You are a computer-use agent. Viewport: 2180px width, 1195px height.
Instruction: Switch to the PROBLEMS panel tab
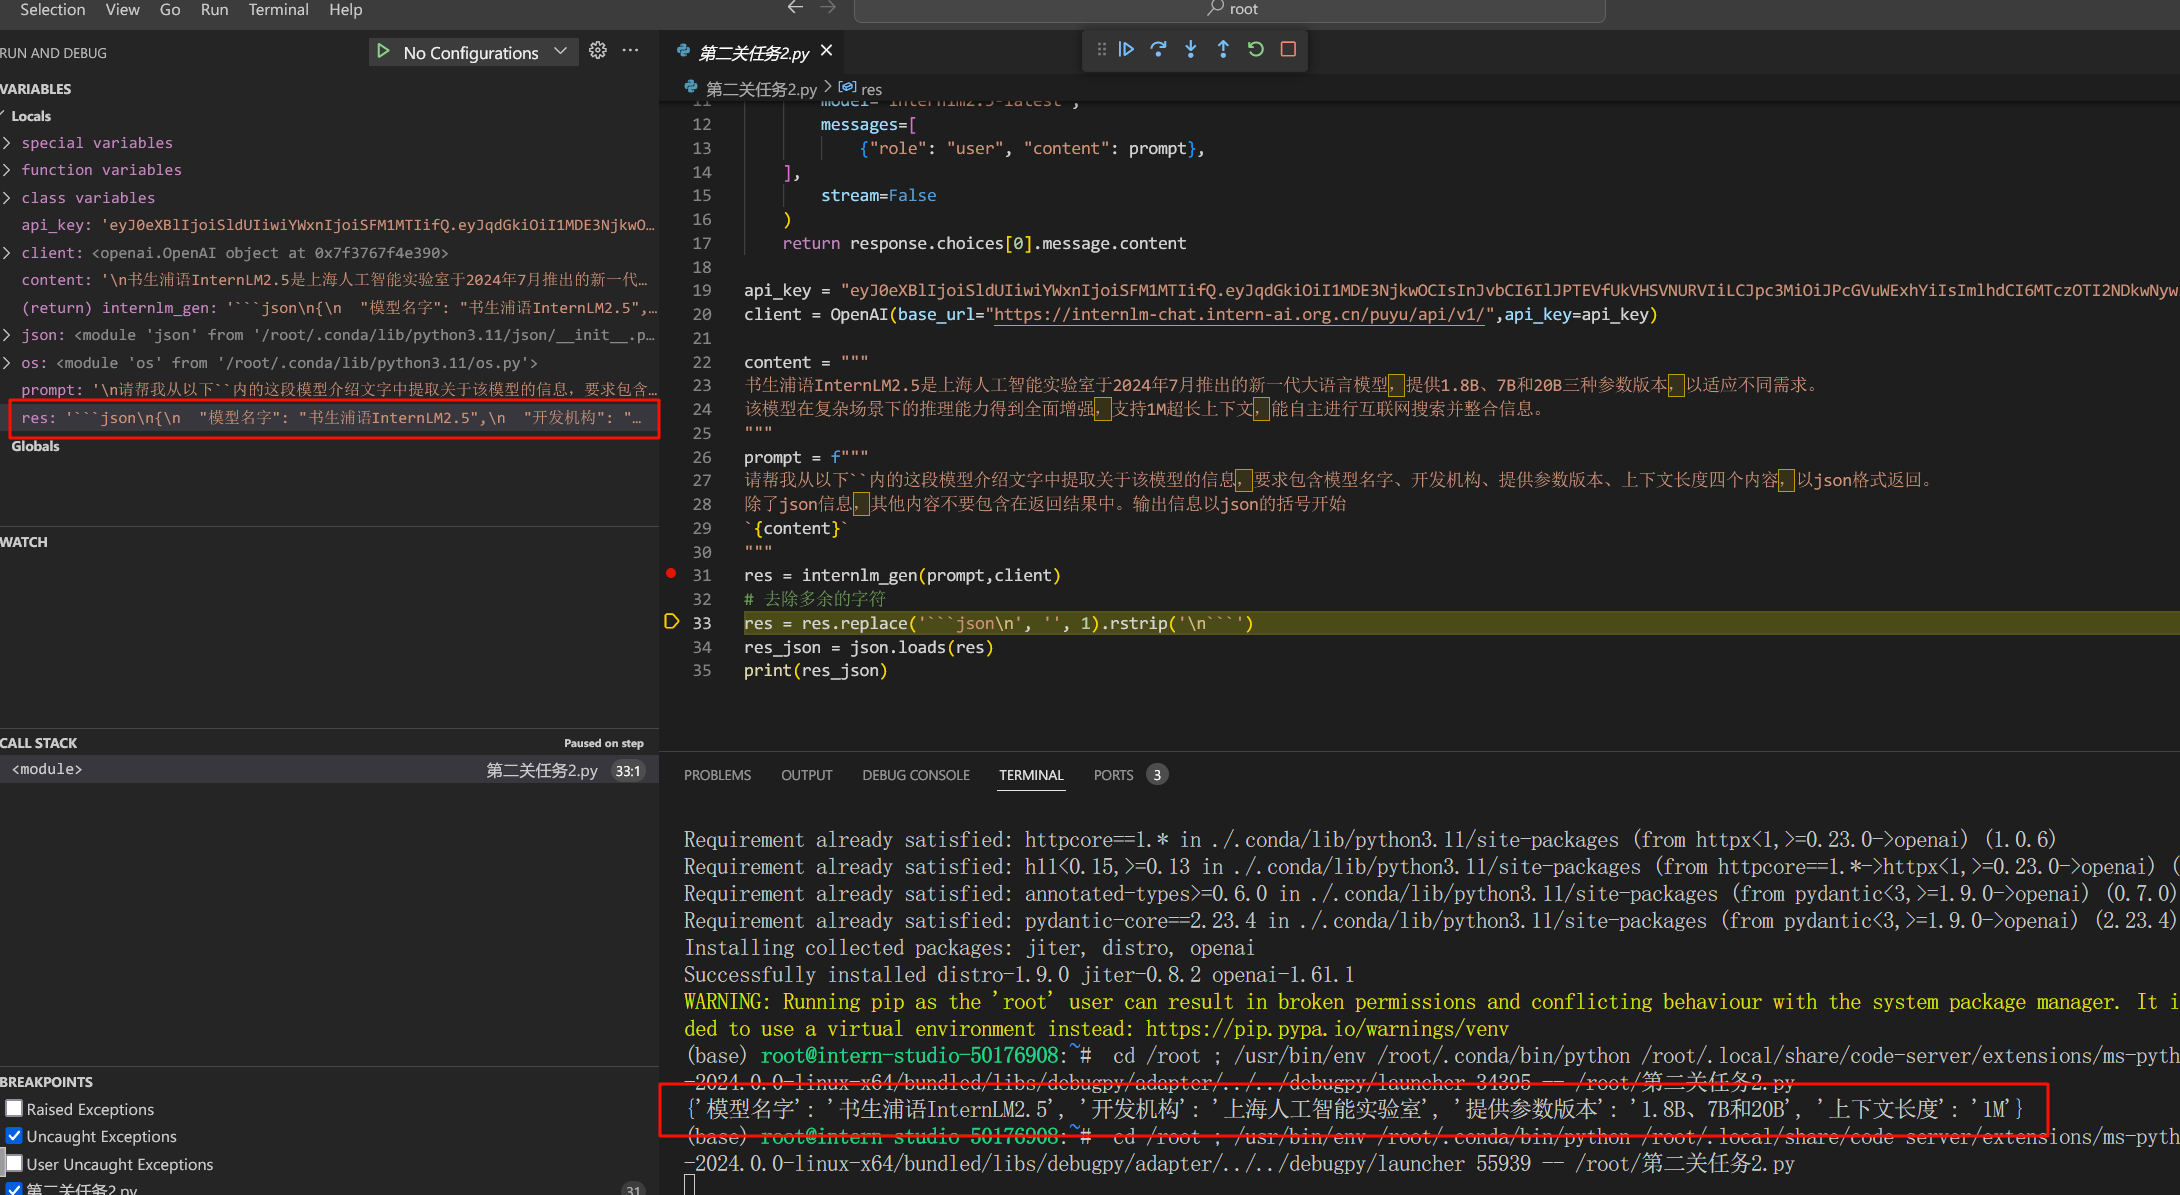pyautogui.click(x=717, y=775)
